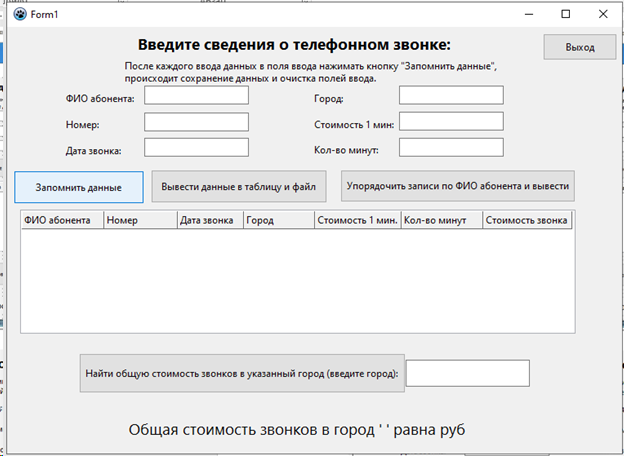Focus the Стоимость 1 мин input field

click(451, 122)
